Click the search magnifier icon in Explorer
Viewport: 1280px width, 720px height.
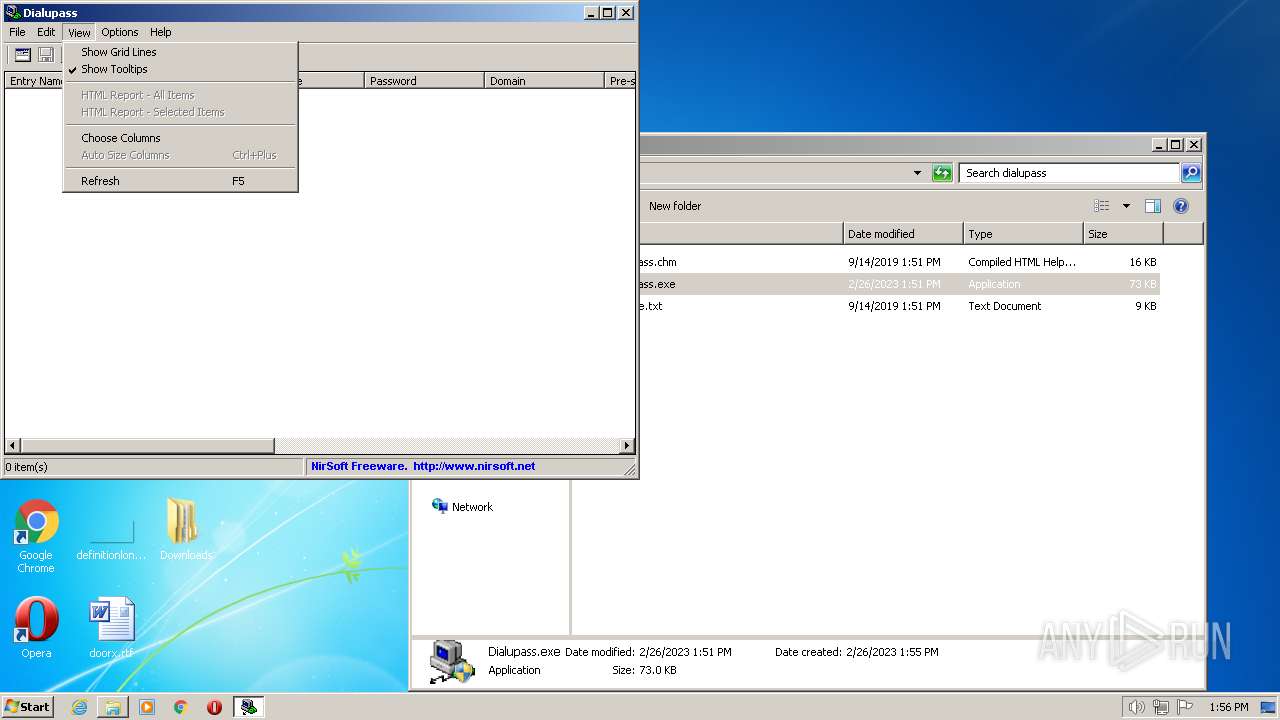click(1190, 173)
